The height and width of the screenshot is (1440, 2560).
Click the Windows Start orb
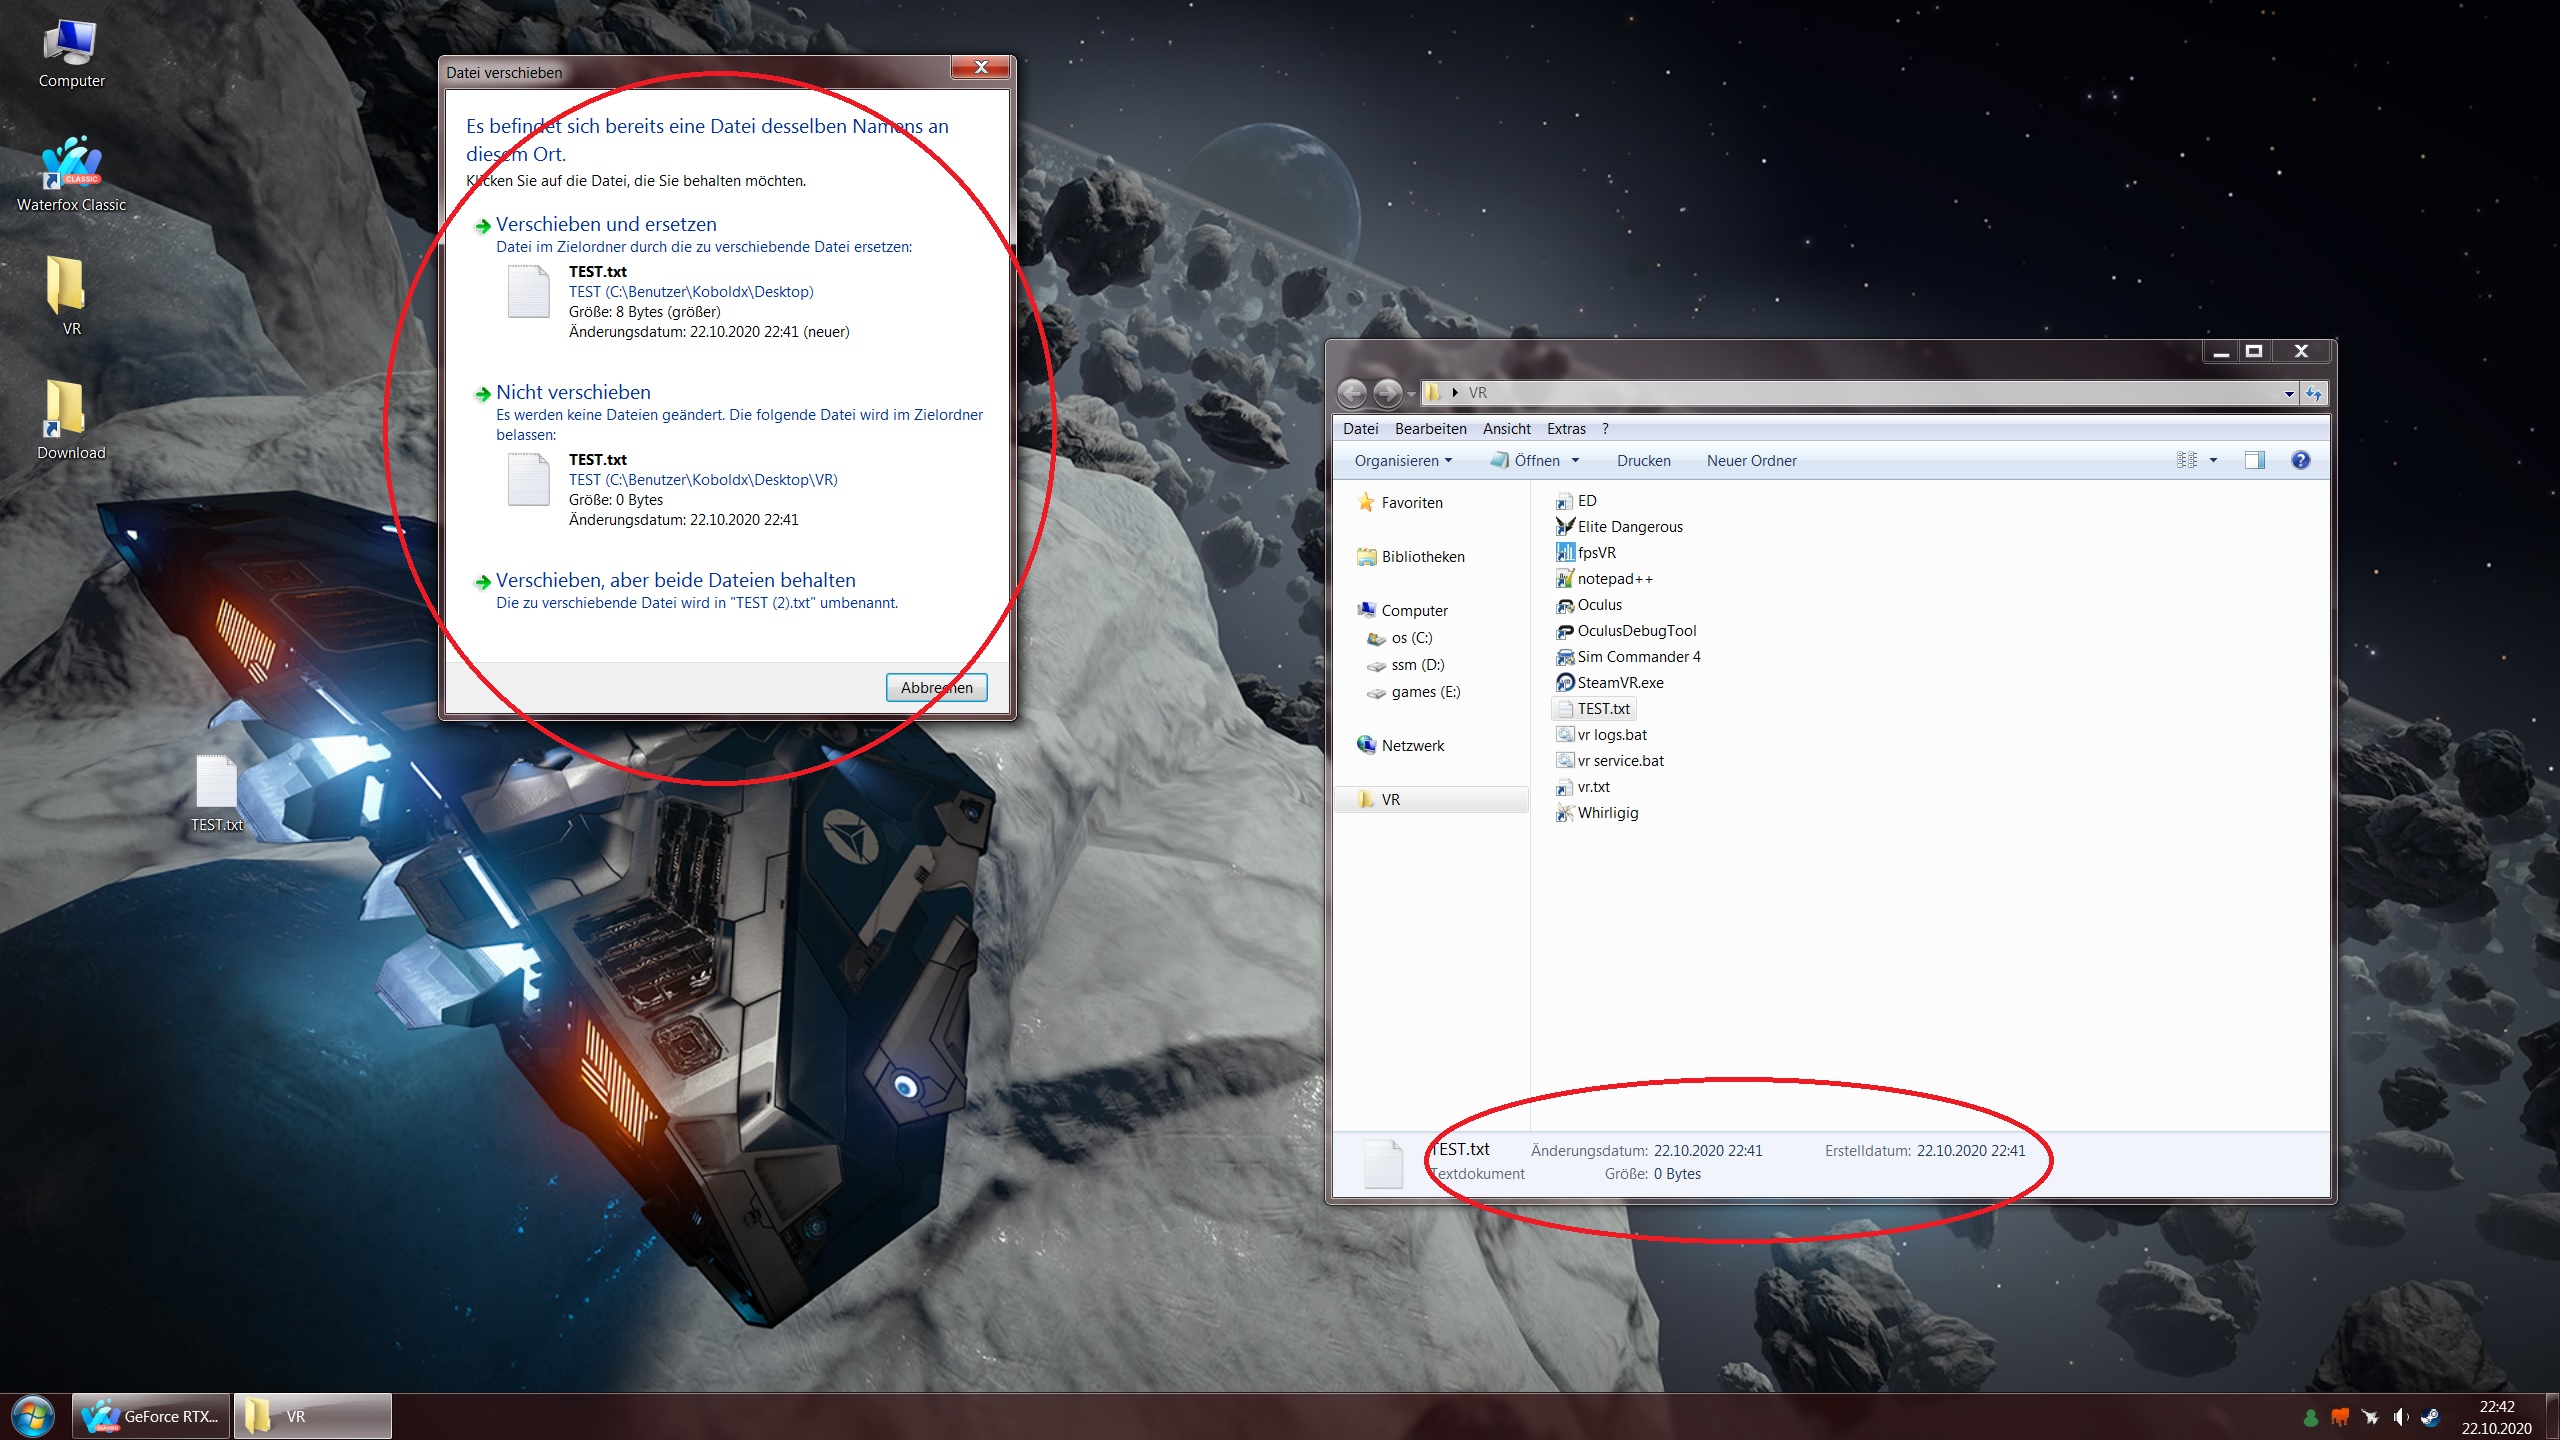pyautogui.click(x=32, y=1417)
